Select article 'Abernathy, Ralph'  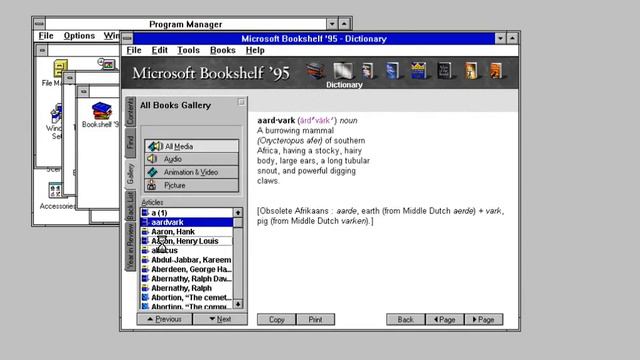[187, 288]
